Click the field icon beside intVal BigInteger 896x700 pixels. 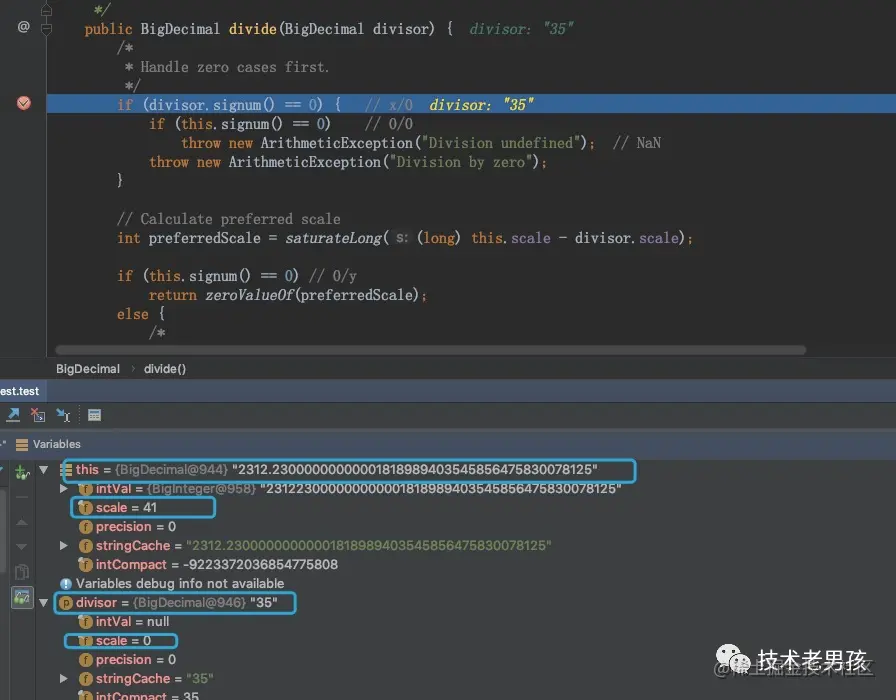(86, 489)
